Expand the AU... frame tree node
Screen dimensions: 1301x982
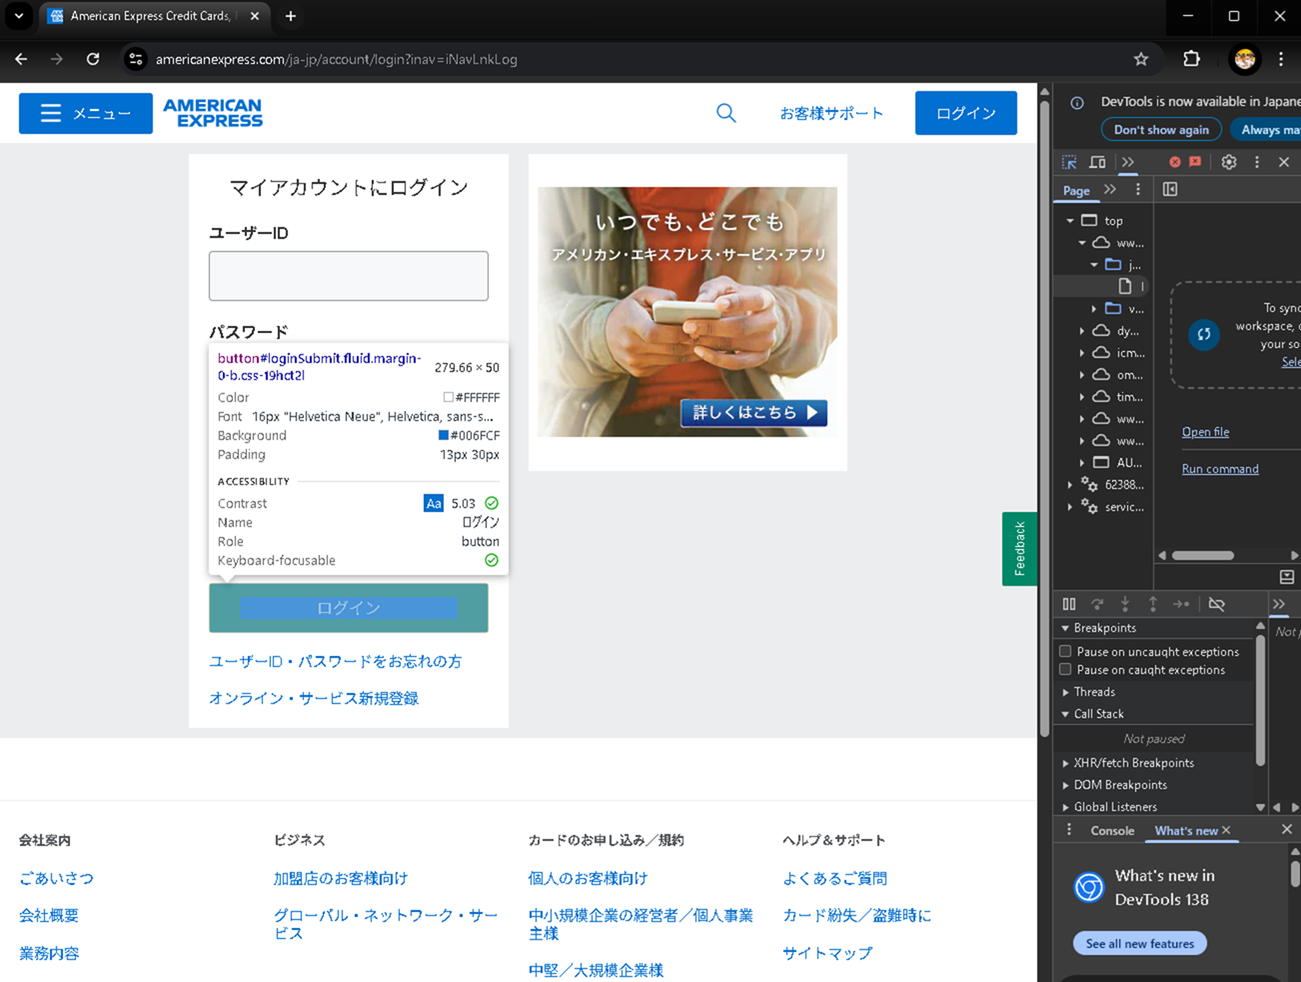point(1082,463)
